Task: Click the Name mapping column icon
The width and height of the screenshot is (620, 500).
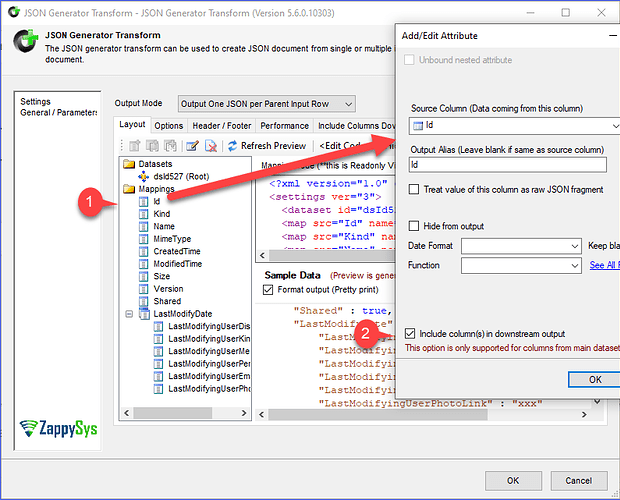Action: (144, 226)
